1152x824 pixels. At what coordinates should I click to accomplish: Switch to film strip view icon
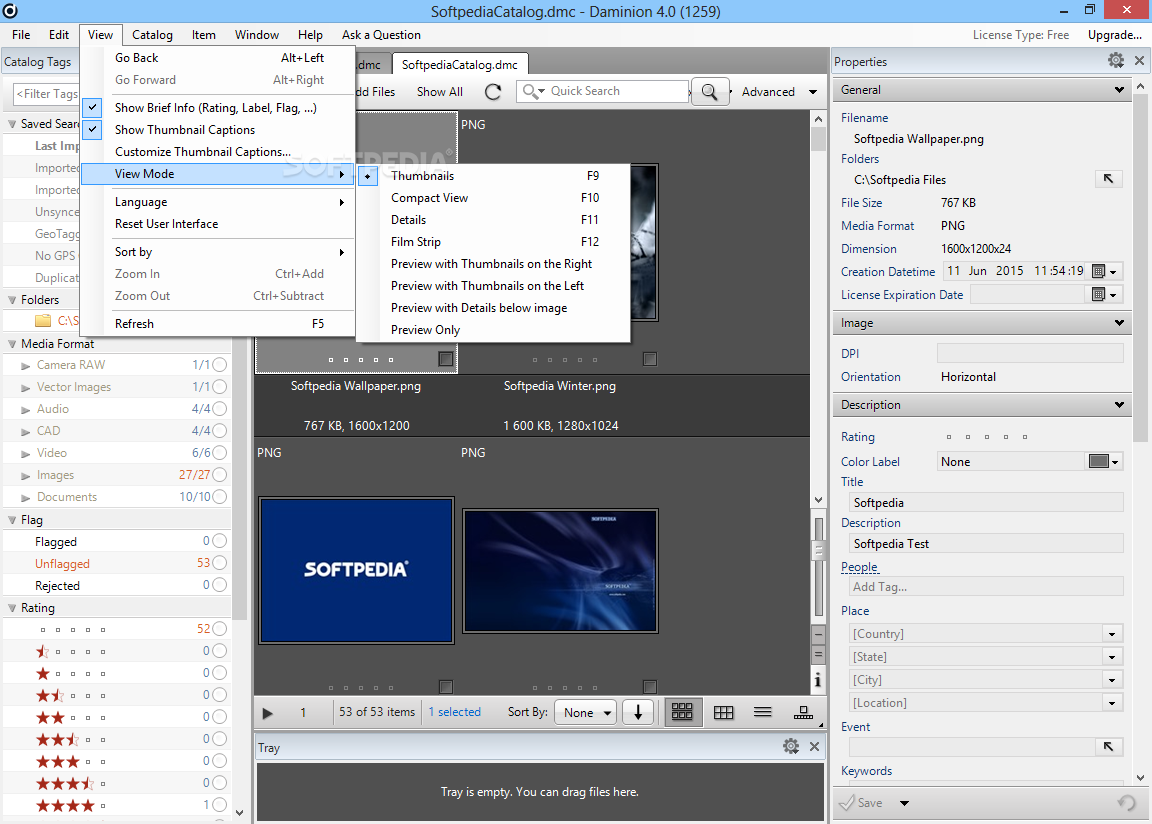pos(803,712)
